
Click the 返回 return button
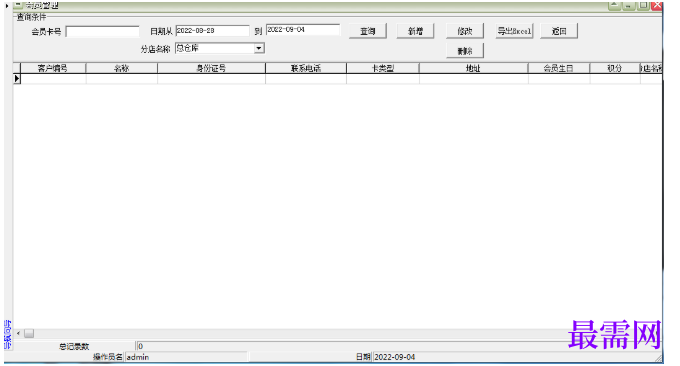(559, 31)
